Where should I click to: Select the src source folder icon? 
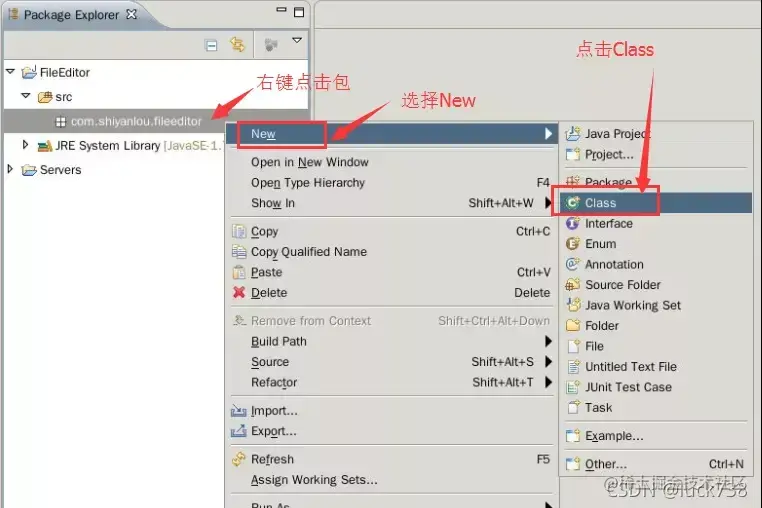tap(45, 97)
